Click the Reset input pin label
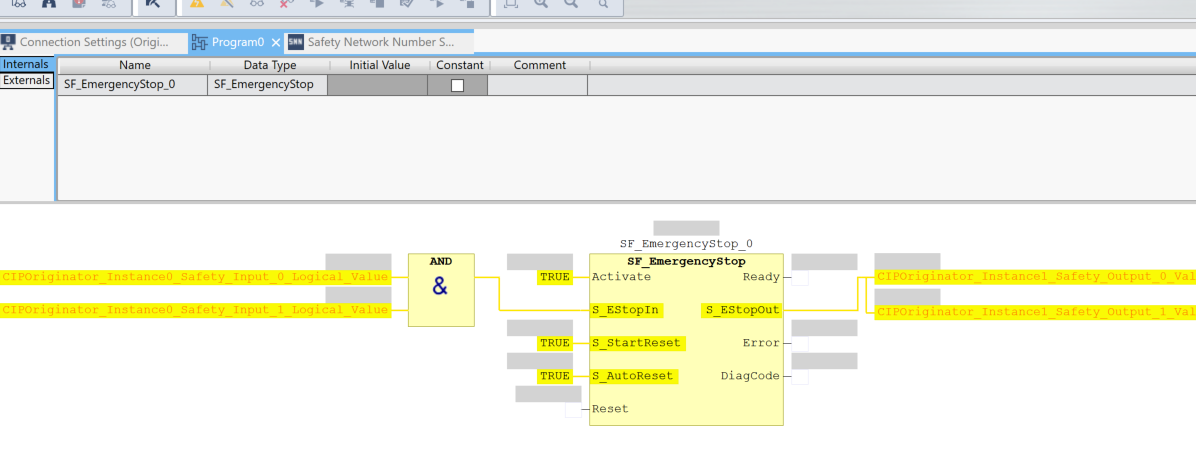 pos(610,409)
